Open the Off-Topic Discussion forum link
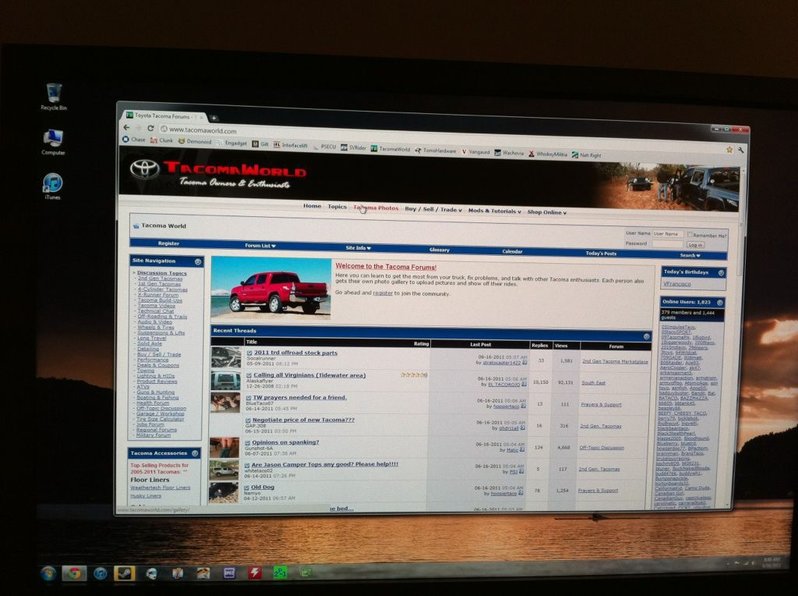Screen dimensions: 798x596 (601, 448)
